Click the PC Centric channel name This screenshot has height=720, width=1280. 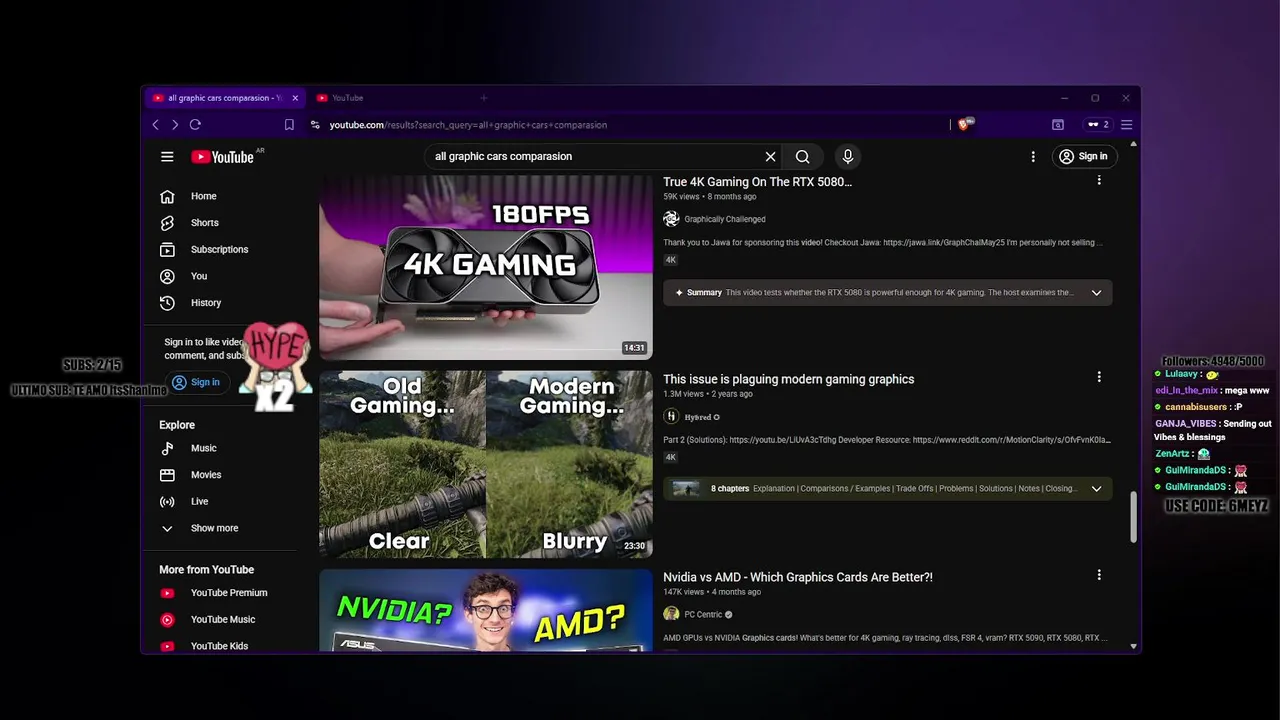[x=703, y=615]
